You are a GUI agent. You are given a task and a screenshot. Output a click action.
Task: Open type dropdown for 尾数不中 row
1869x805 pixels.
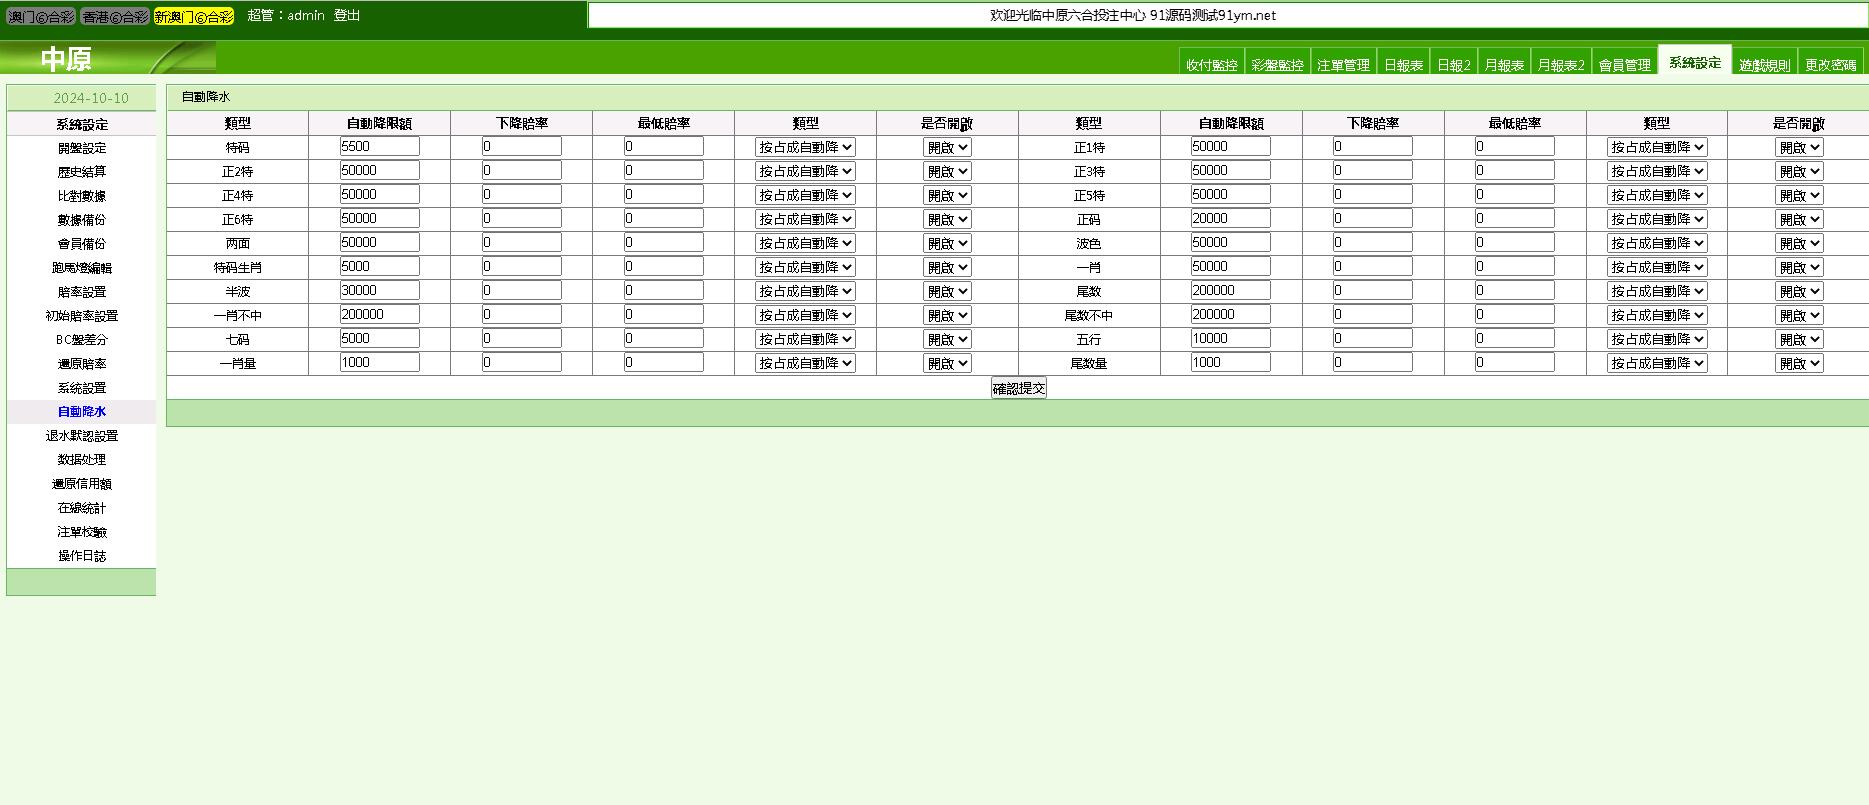[x=1657, y=315]
